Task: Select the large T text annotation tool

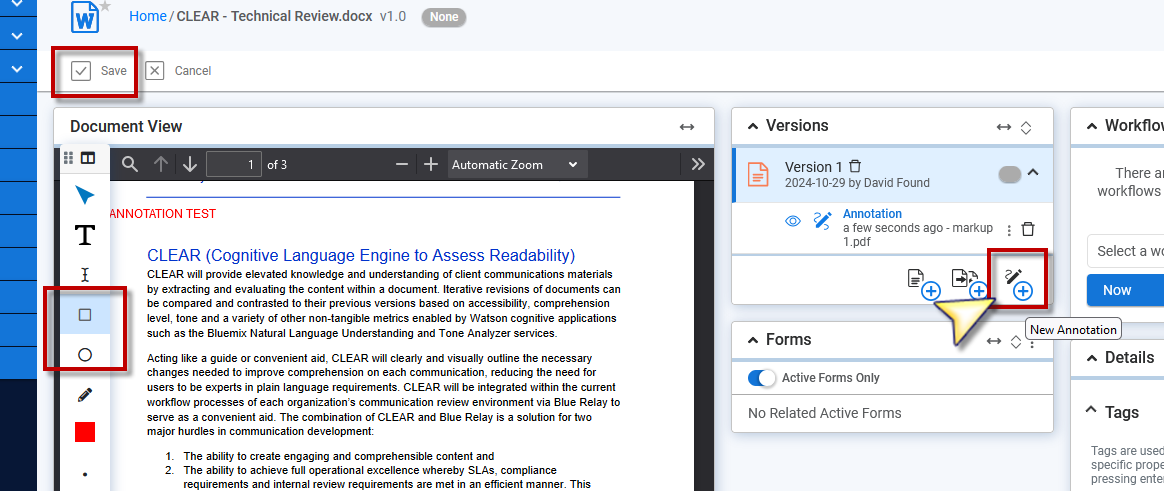Action: pyautogui.click(x=85, y=235)
